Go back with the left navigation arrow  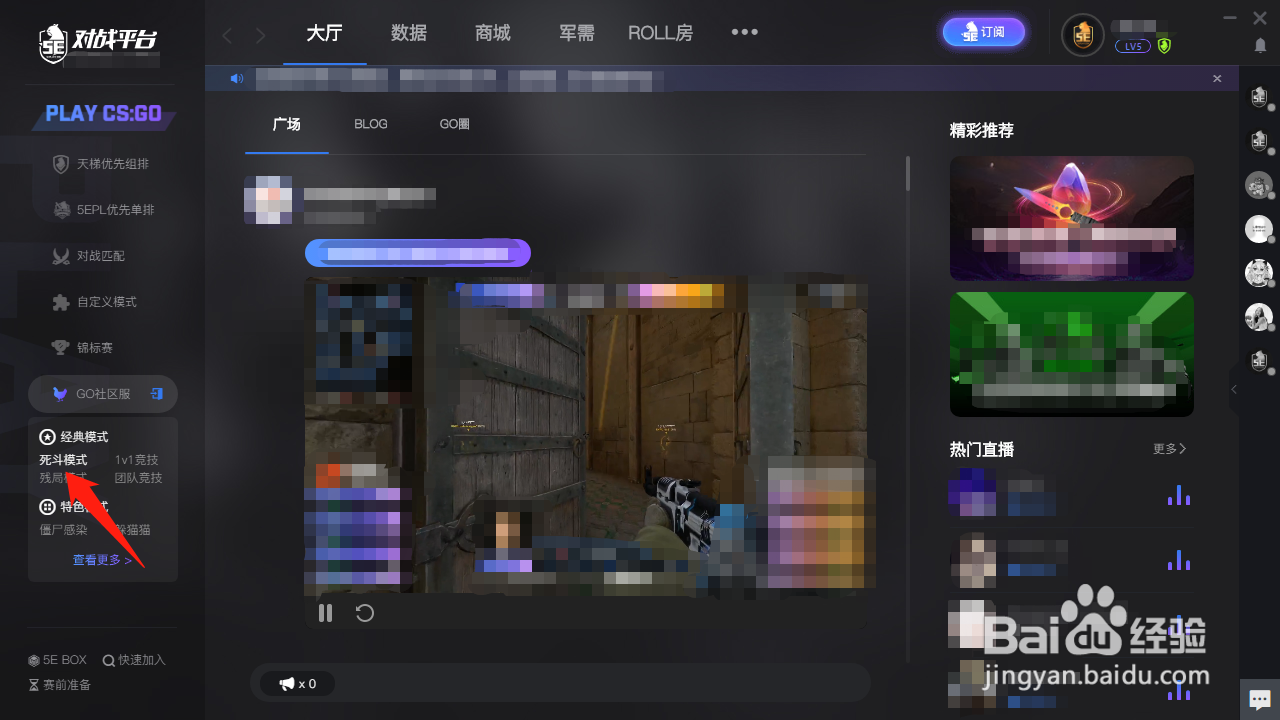(227, 35)
